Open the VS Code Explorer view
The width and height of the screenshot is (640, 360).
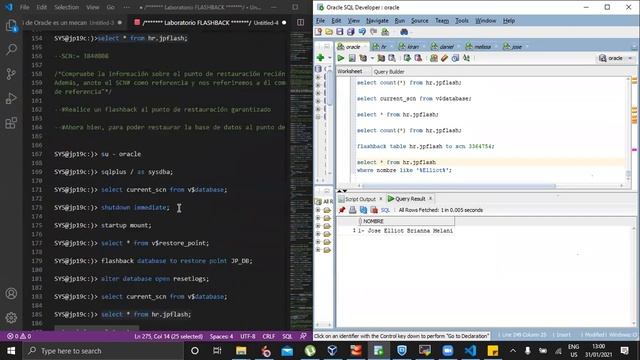[11, 26]
